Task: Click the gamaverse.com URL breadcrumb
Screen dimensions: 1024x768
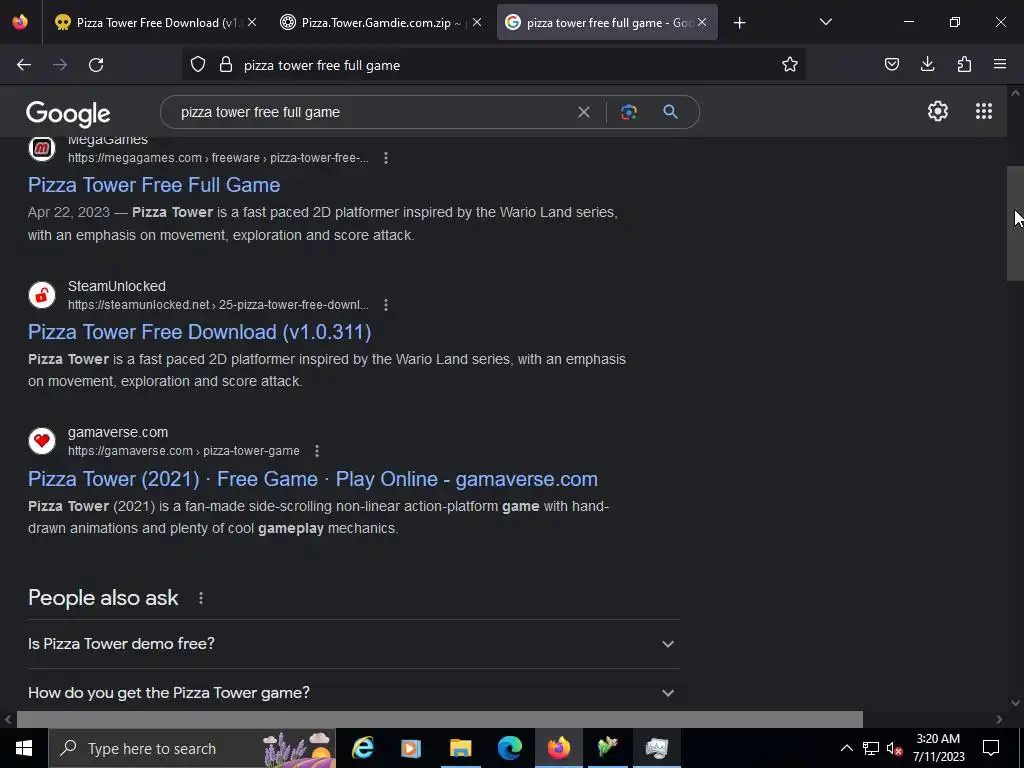Action: (x=184, y=451)
